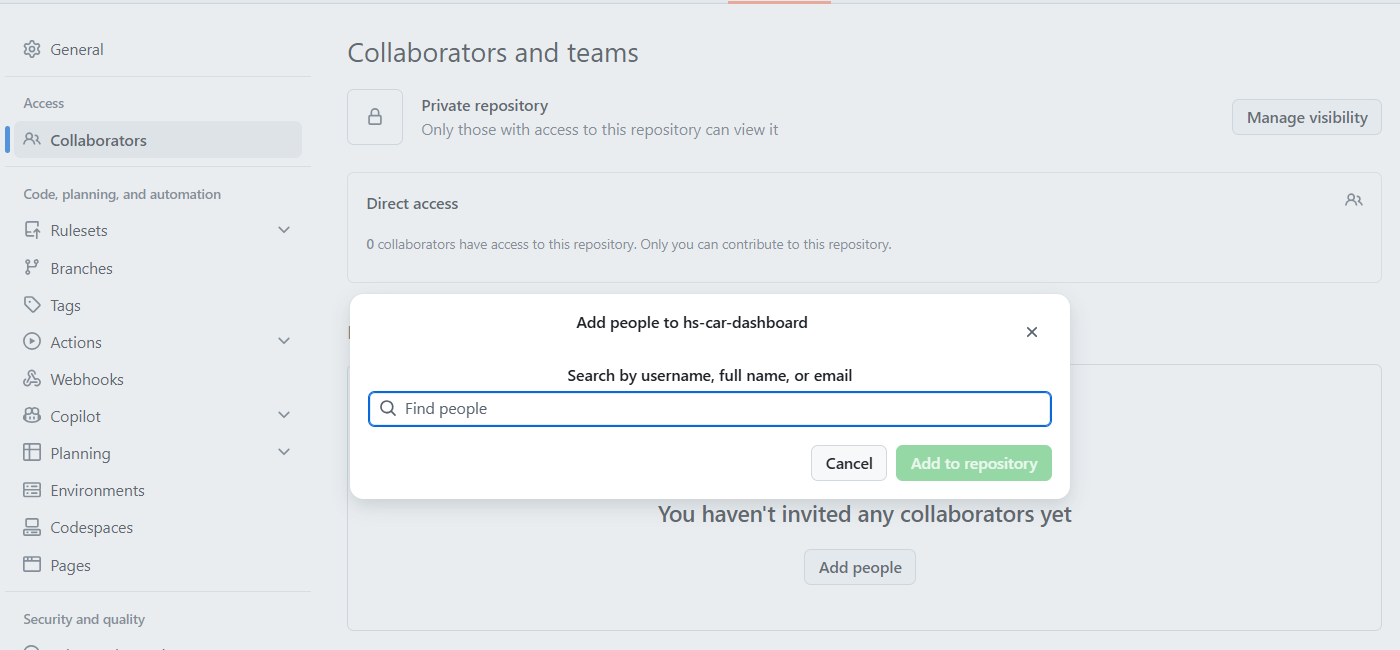Focus the Find people search field
1400x650 pixels.
(710, 409)
